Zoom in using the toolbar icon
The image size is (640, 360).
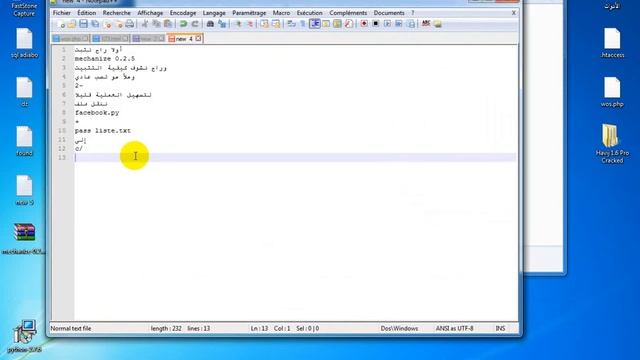238,24
